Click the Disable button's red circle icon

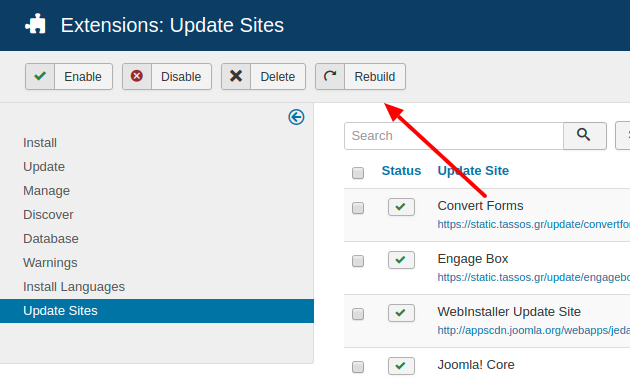pos(137,76)
